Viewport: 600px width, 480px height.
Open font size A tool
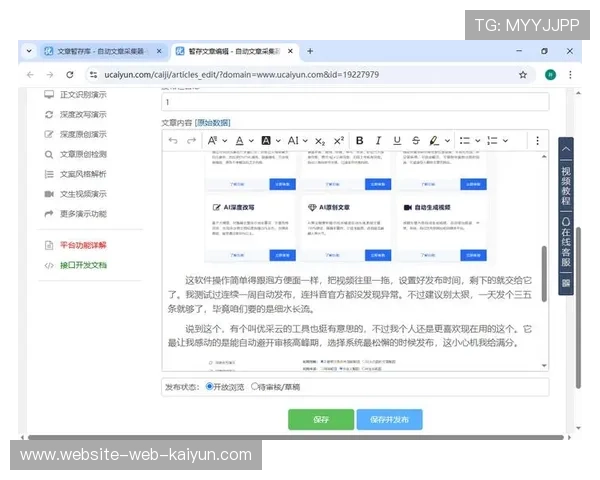212,141
